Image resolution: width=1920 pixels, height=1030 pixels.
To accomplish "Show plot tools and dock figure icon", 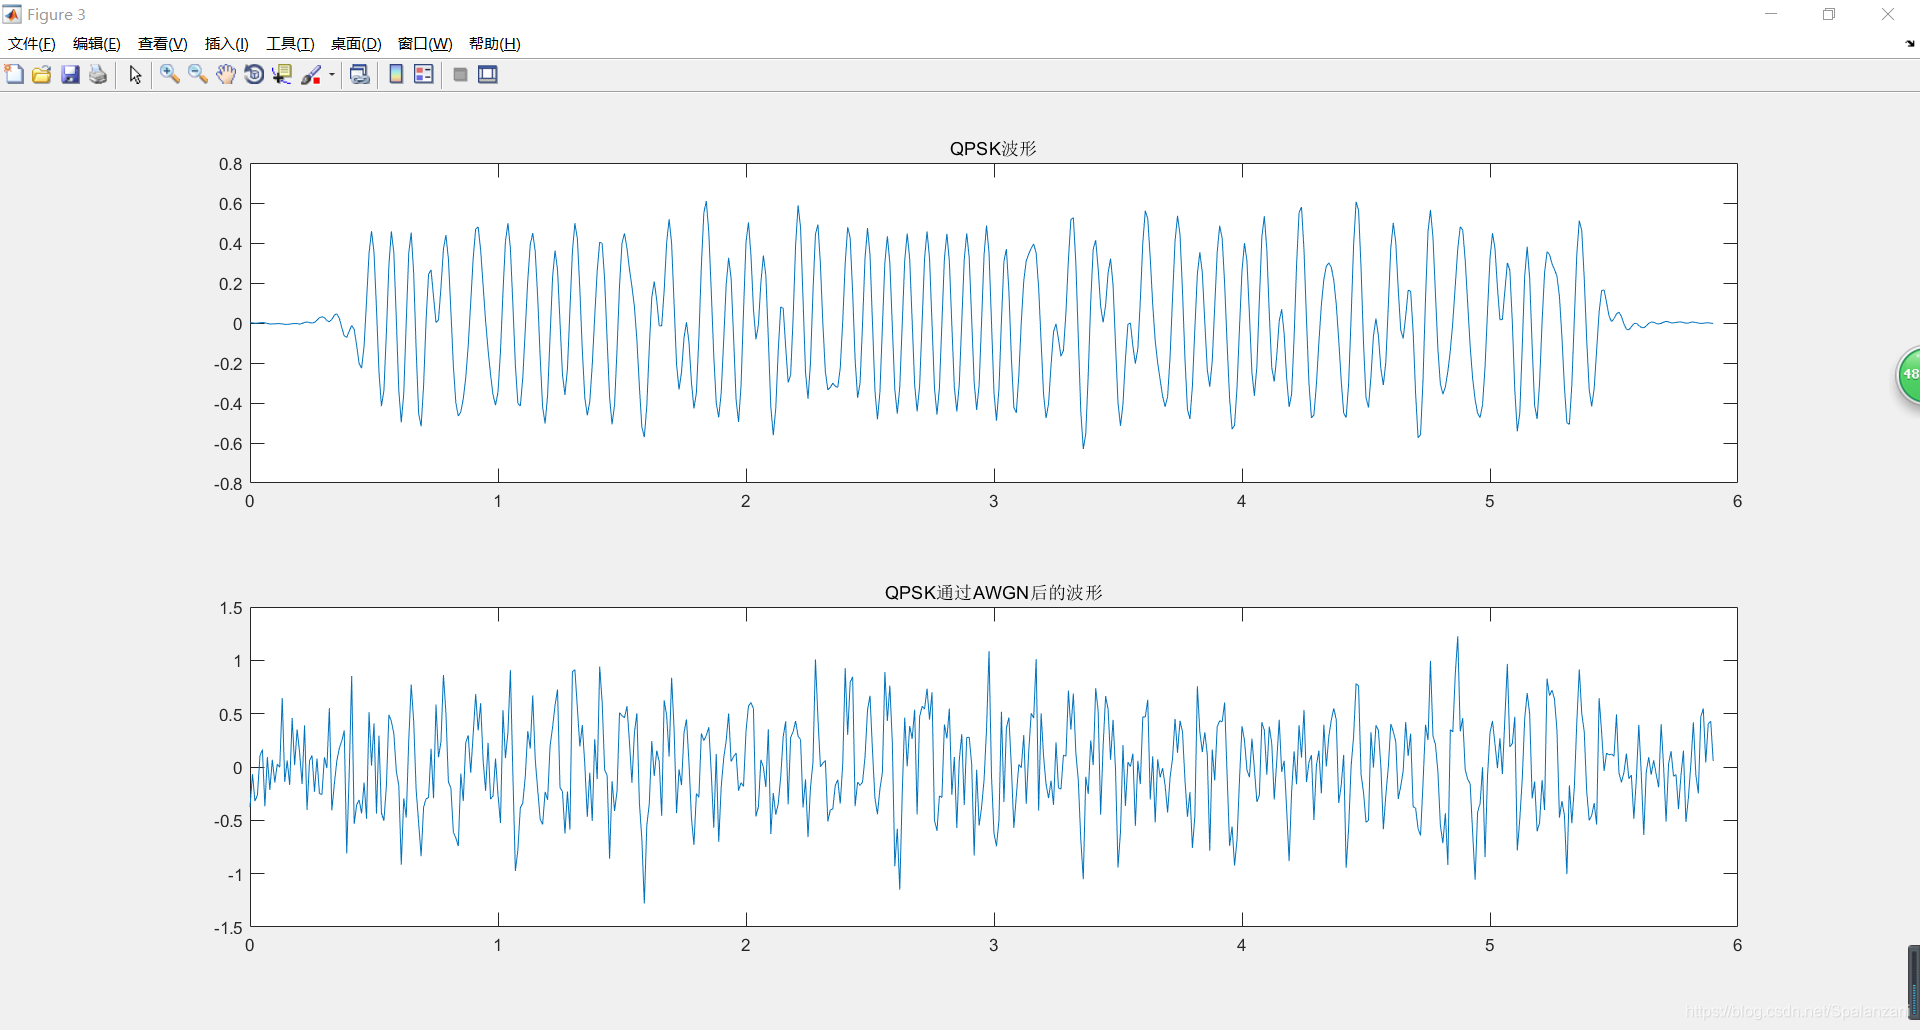I will (488, 75).
